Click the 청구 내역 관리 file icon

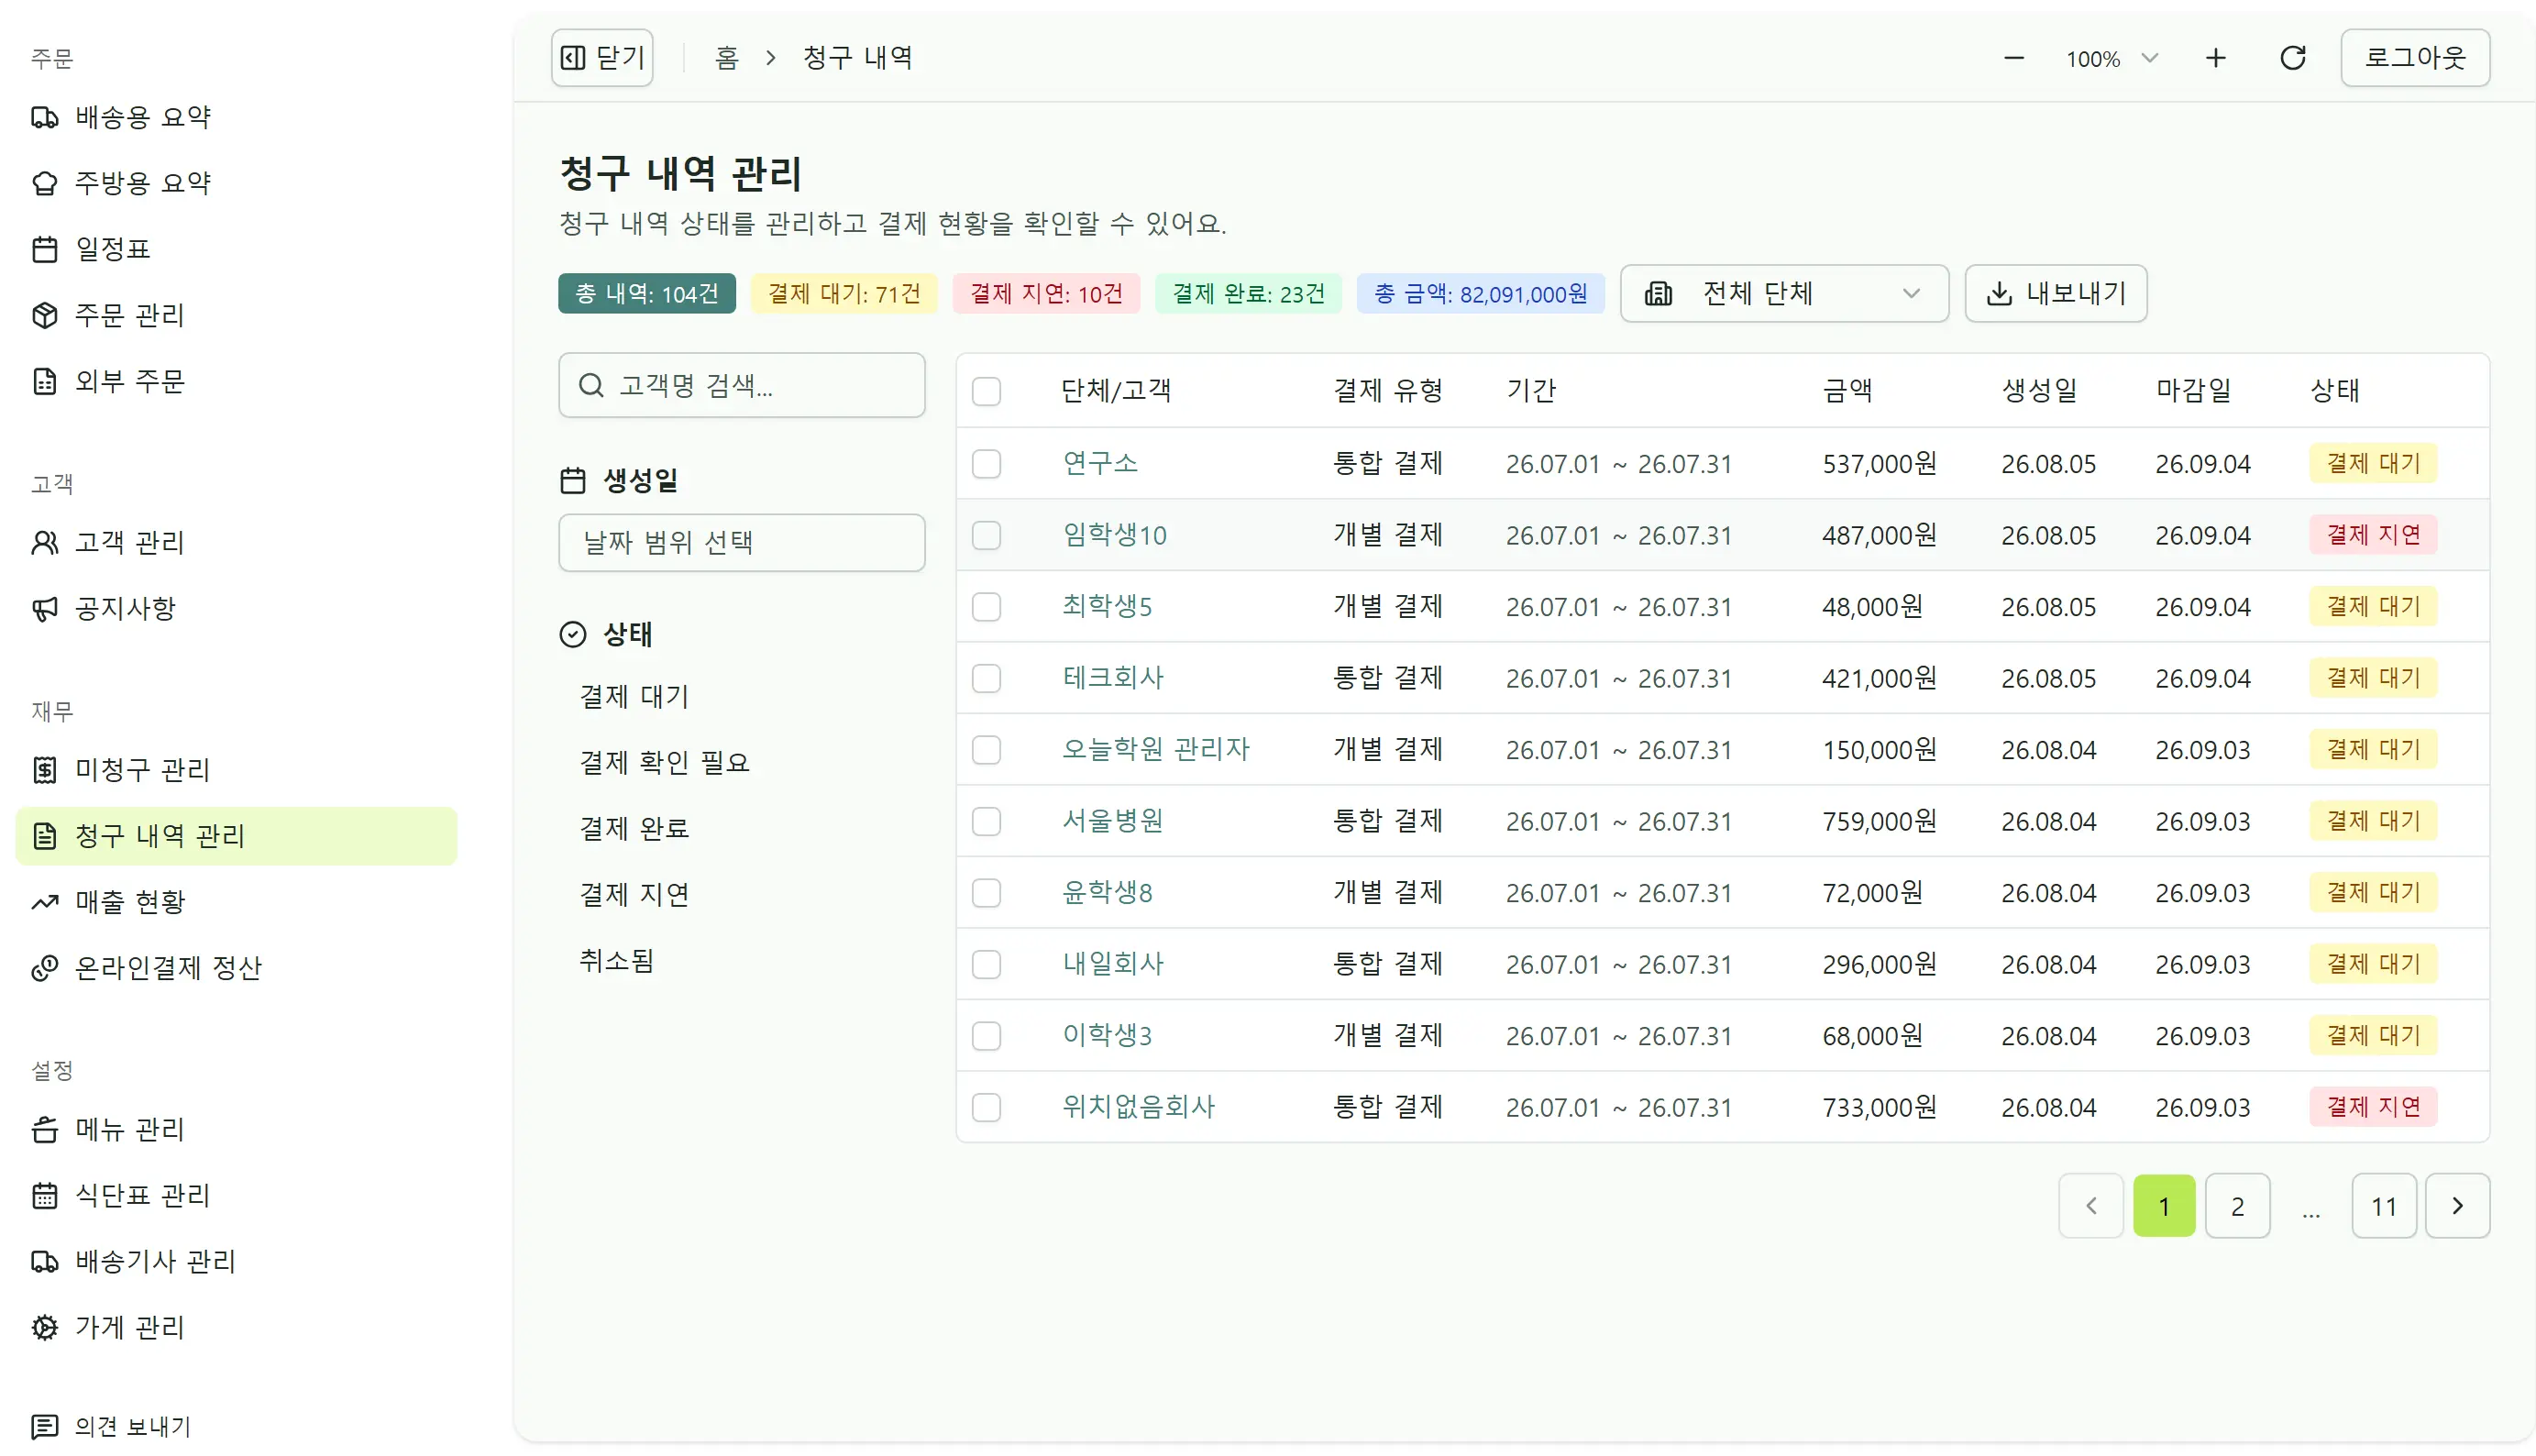(44, 835)
